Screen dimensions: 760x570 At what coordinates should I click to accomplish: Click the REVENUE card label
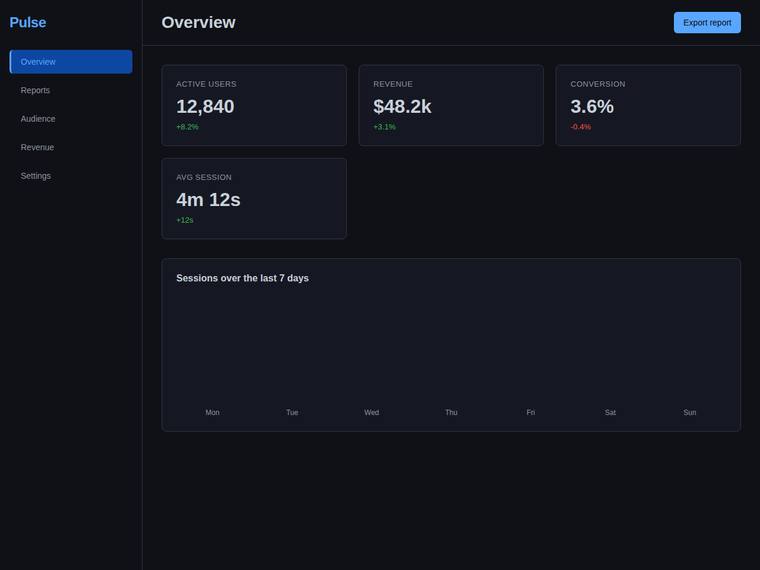pyautogui.click(x=393, y=84)
